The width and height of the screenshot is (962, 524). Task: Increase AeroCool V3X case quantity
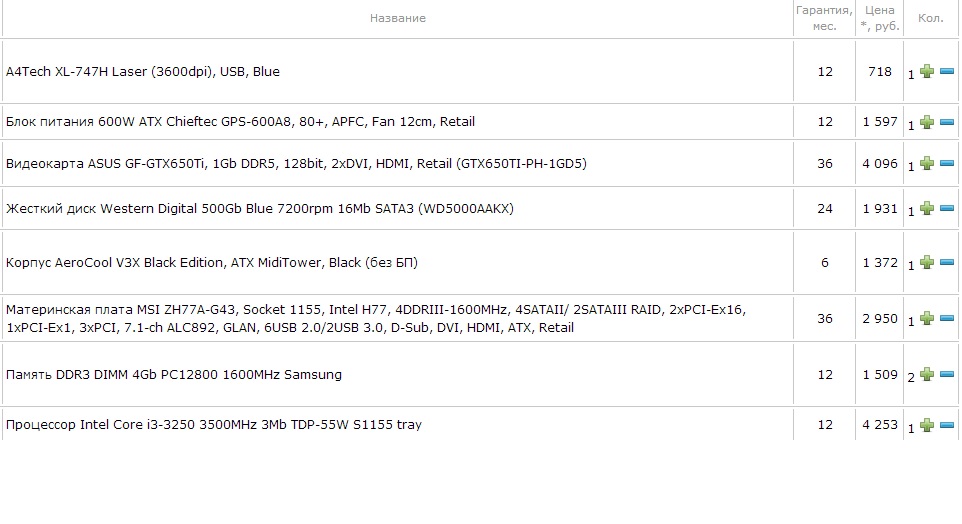click(927, 263)
